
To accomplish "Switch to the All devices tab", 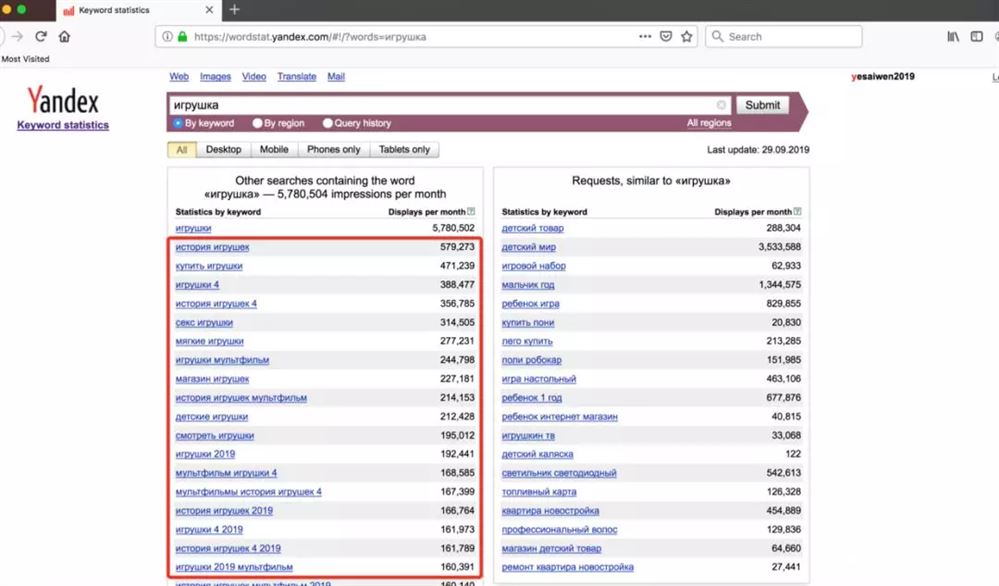I will pyautogui.click(x=182, y=150).
